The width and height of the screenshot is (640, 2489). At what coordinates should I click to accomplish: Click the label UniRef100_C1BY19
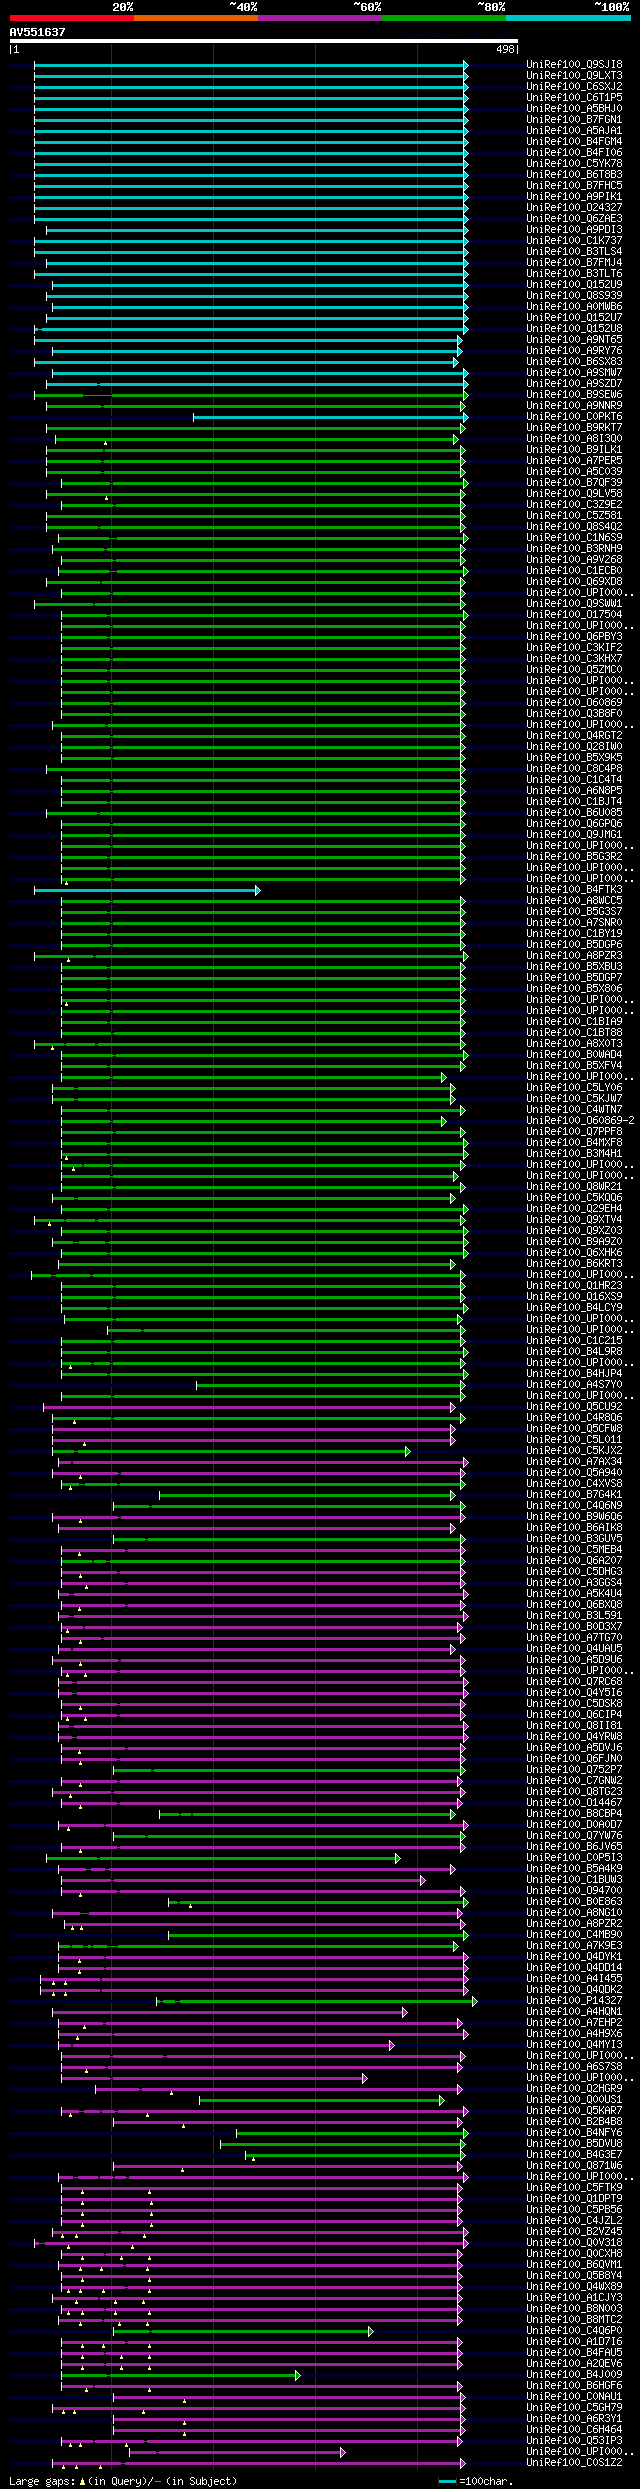click(574, 934)
